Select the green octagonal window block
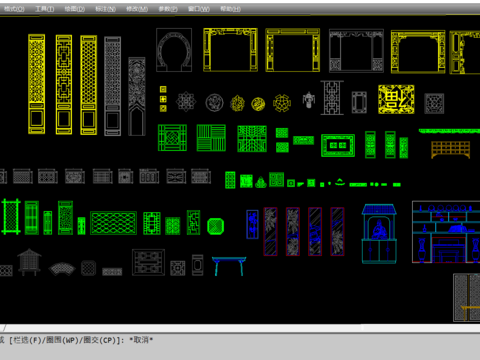 point(216,227)
